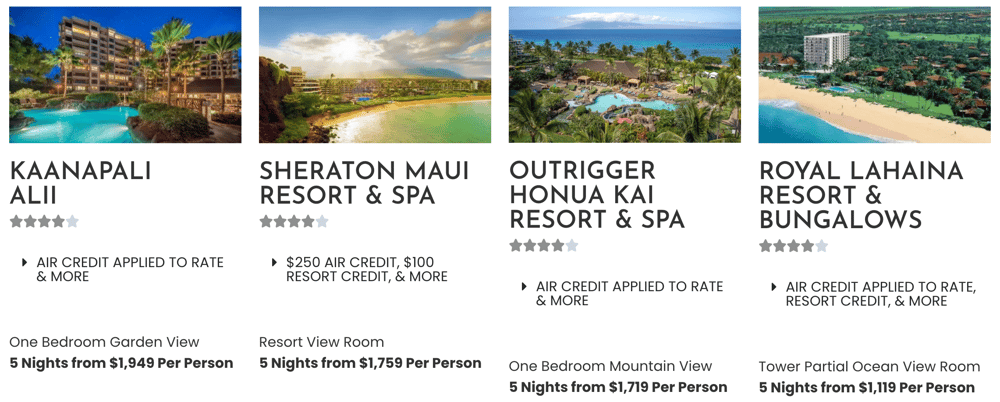Open the Kaanapali Alii hotel title

pos(80,182)
